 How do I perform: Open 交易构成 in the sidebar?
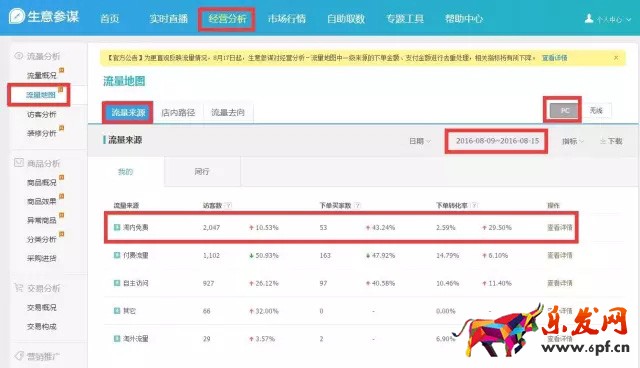[x=42, y=326]
